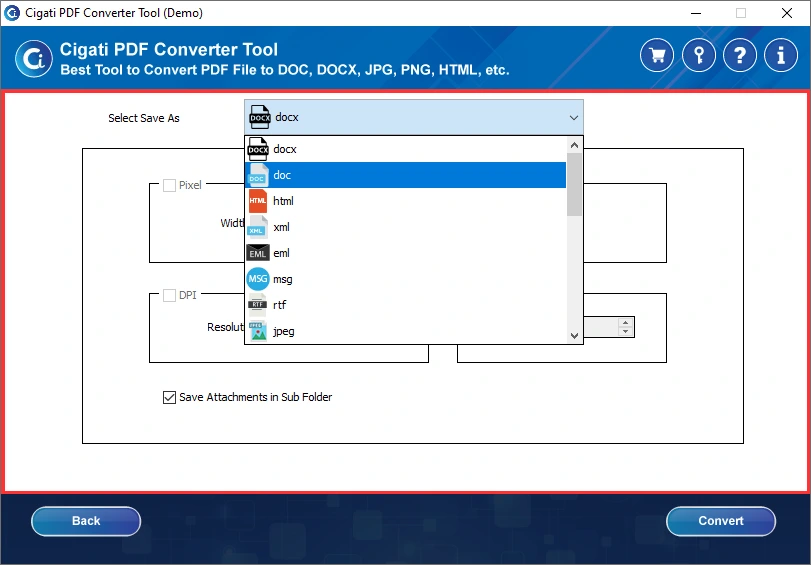Increase value with spinner up arrow
This screenshot has width=811, height=565.
(x=625, y=323)
